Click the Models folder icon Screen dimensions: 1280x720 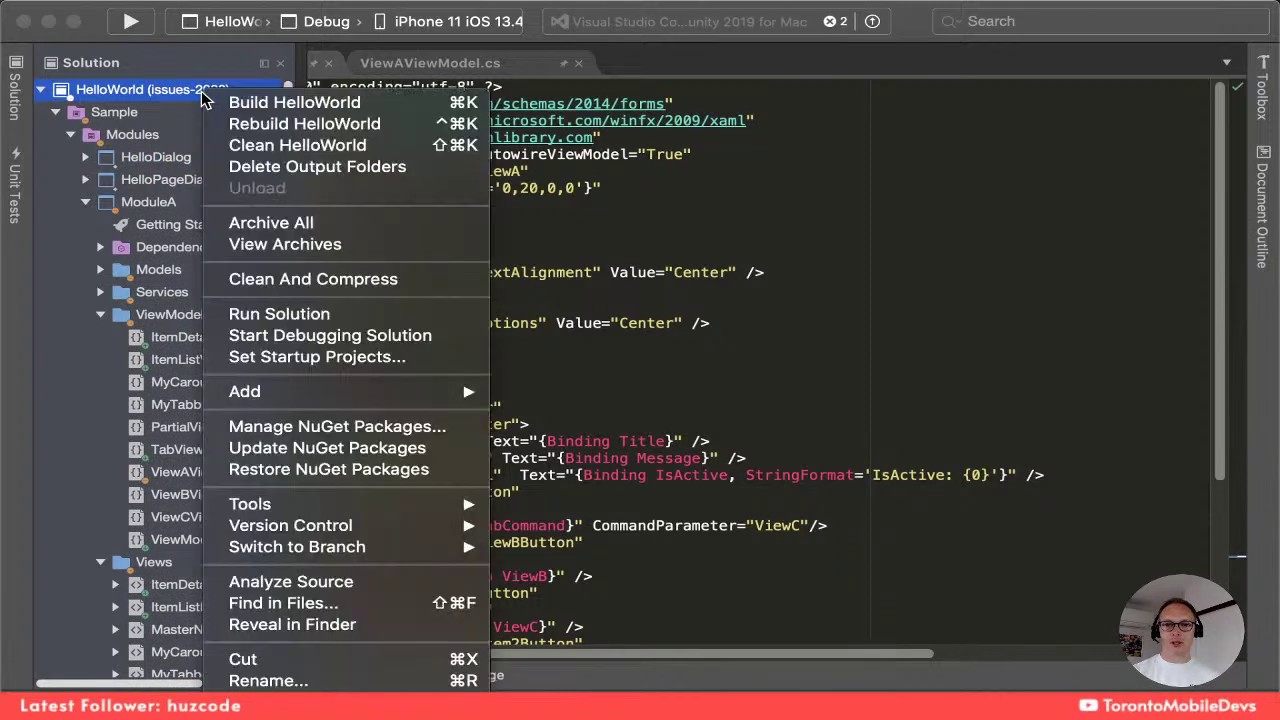click(x=121, y=270)
